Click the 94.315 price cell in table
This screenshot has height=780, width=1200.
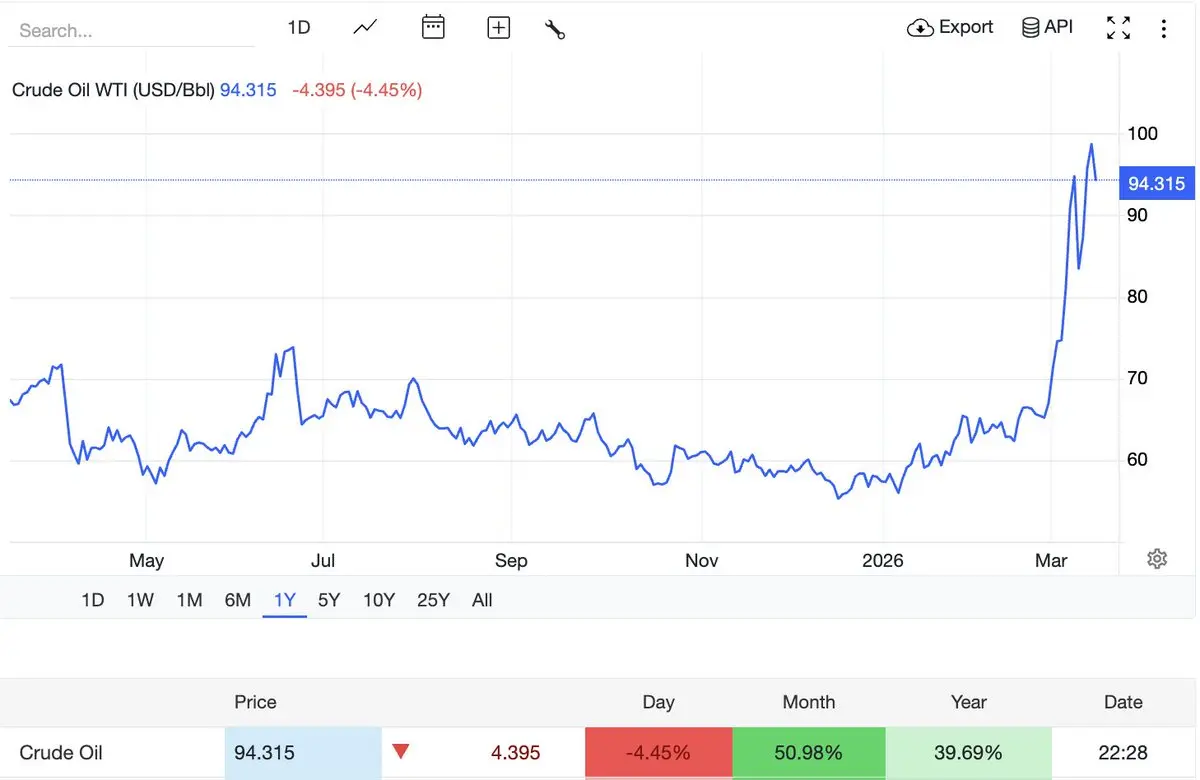303,752
